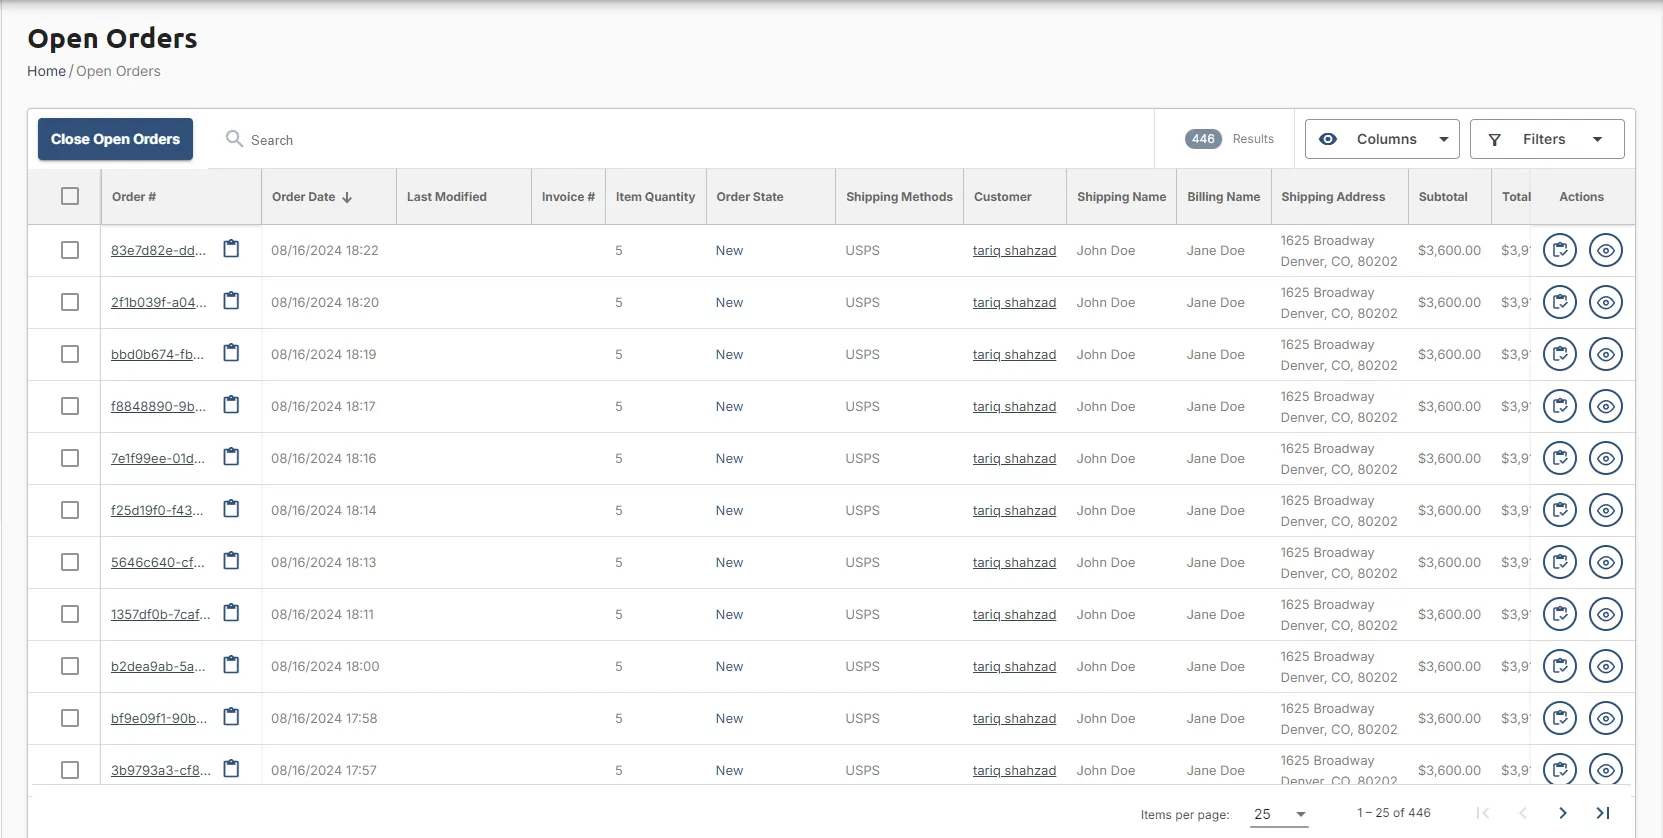The height and width of the screenshot is (838, 1663).
Task: View order details eye icon for 08/16/2024 18:11
Action: (1606, 614)
